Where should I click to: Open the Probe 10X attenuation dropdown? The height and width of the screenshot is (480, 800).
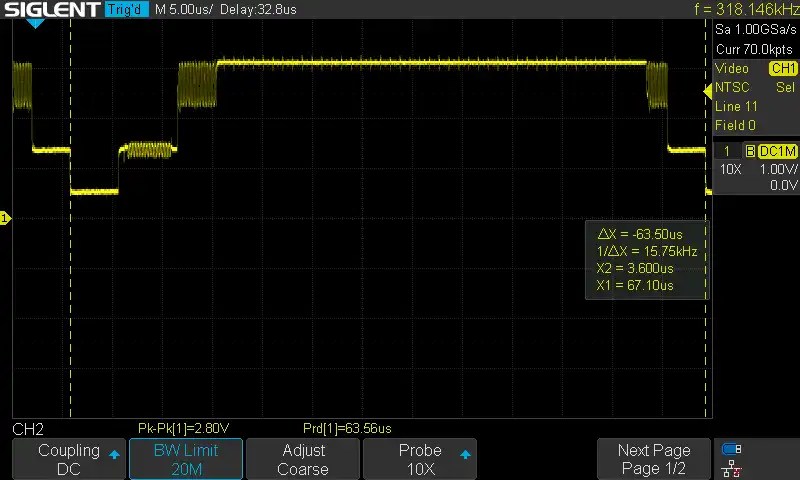[x=420, y=459]
